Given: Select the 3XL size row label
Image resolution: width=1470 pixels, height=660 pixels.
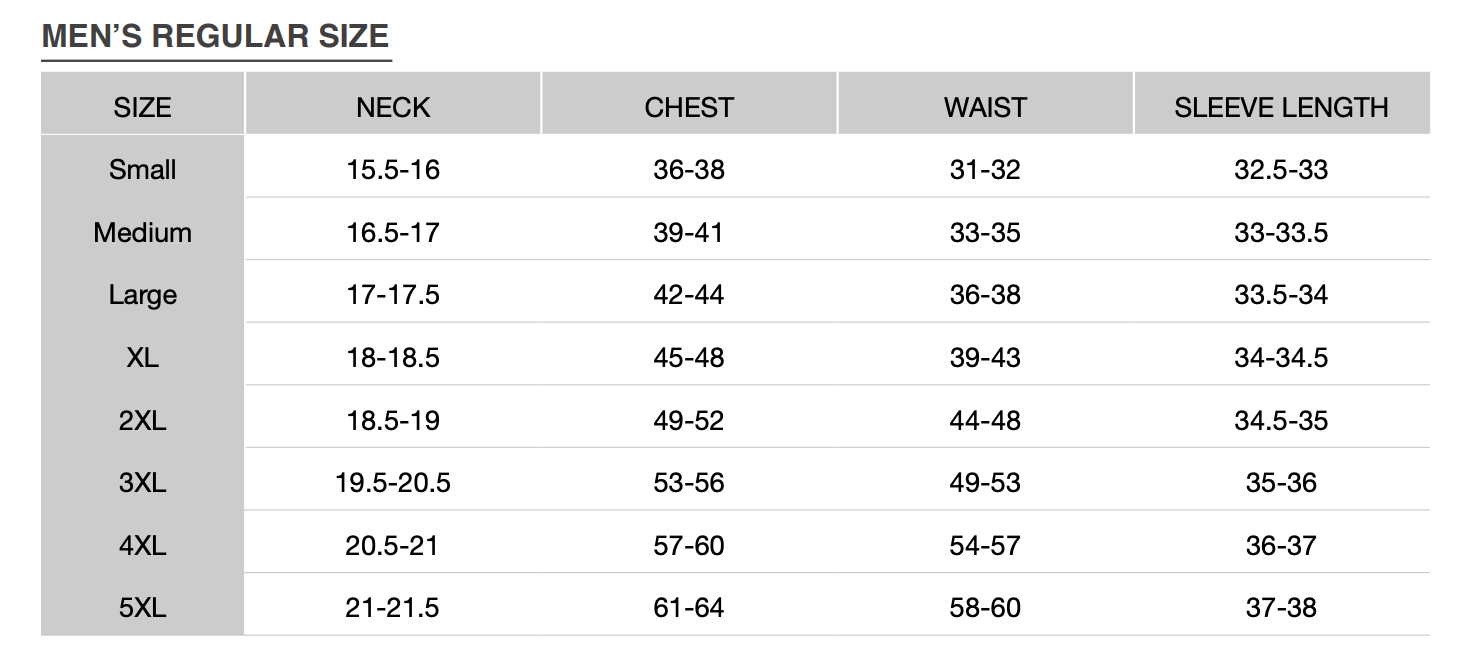Looking at the screenshot, I should (x=142, y=483).
